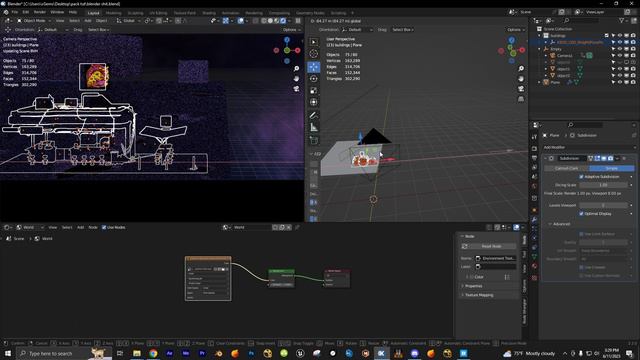This screenshot has width=640, height=360.
Task: Toggle viewport visibility of Empty in outliner
Action: click(620, 49)
